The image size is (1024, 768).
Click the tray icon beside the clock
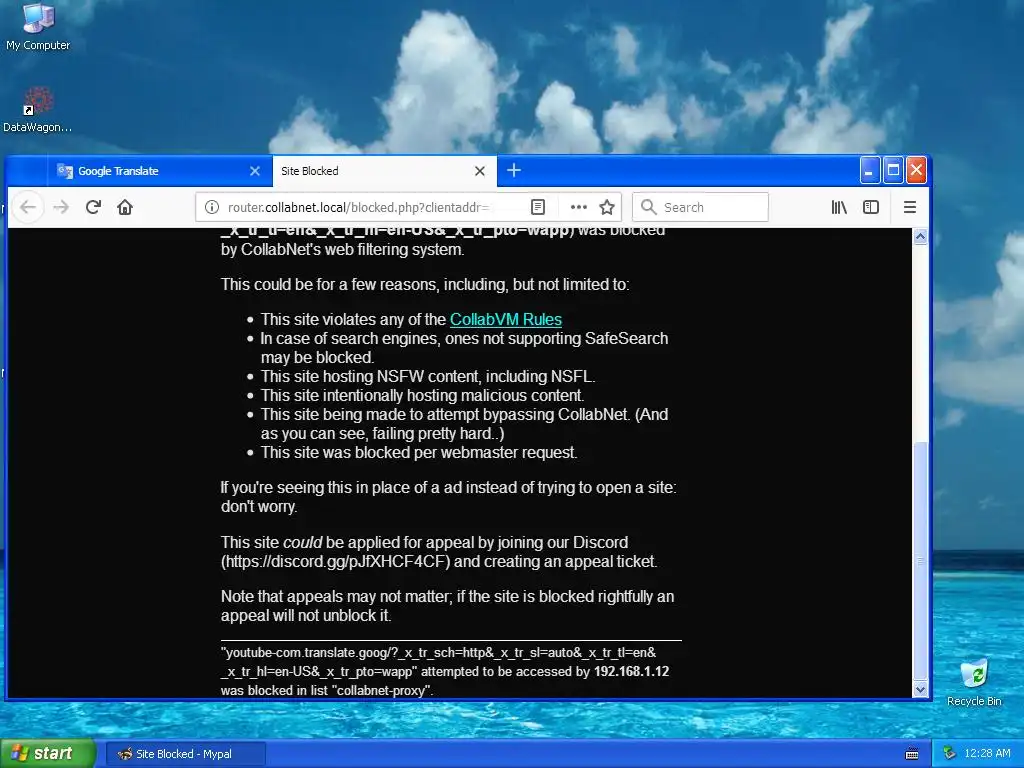click(x=949, y=754)
